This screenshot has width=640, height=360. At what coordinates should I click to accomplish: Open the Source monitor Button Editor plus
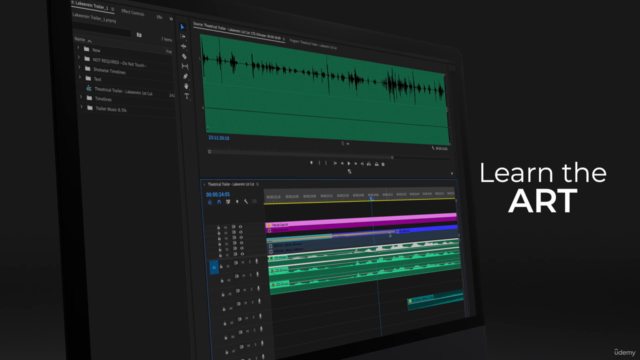(452, 173)
